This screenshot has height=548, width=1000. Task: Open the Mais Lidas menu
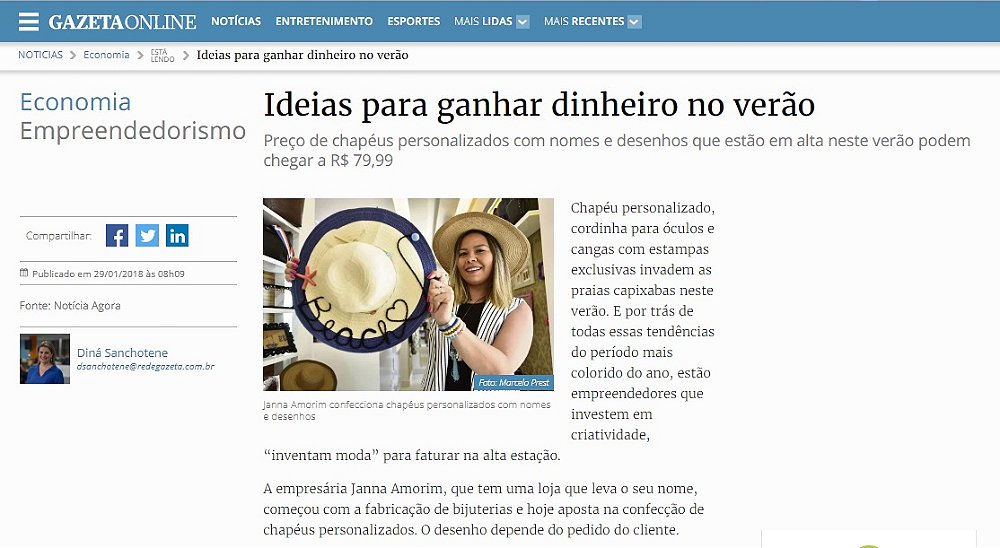point(483,21)
